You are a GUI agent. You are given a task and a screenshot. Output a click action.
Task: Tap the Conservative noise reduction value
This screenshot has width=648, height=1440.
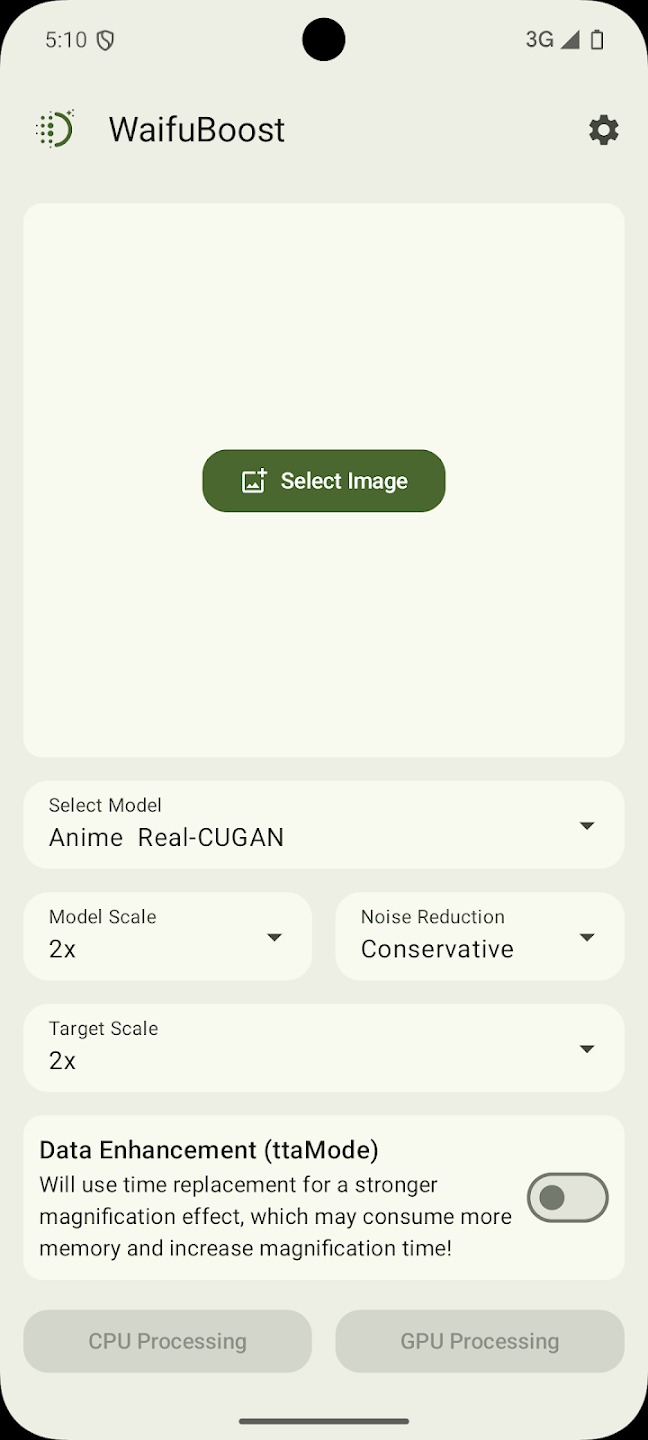[x=437, y=949]
